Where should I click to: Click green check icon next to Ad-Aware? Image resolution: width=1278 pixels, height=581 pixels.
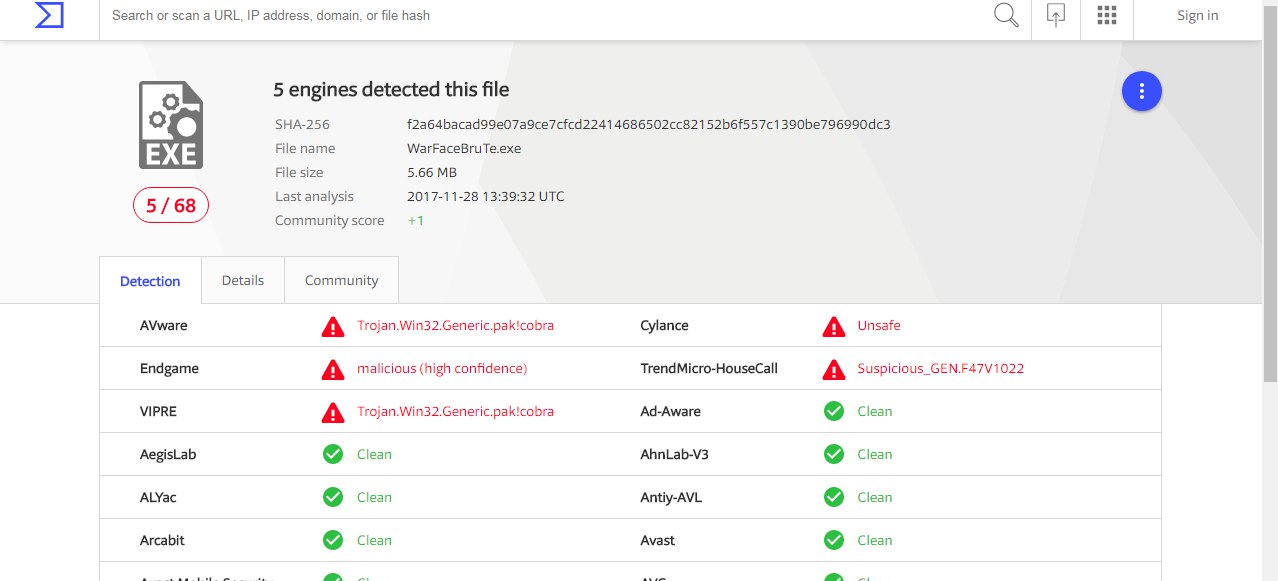point(833,411)
